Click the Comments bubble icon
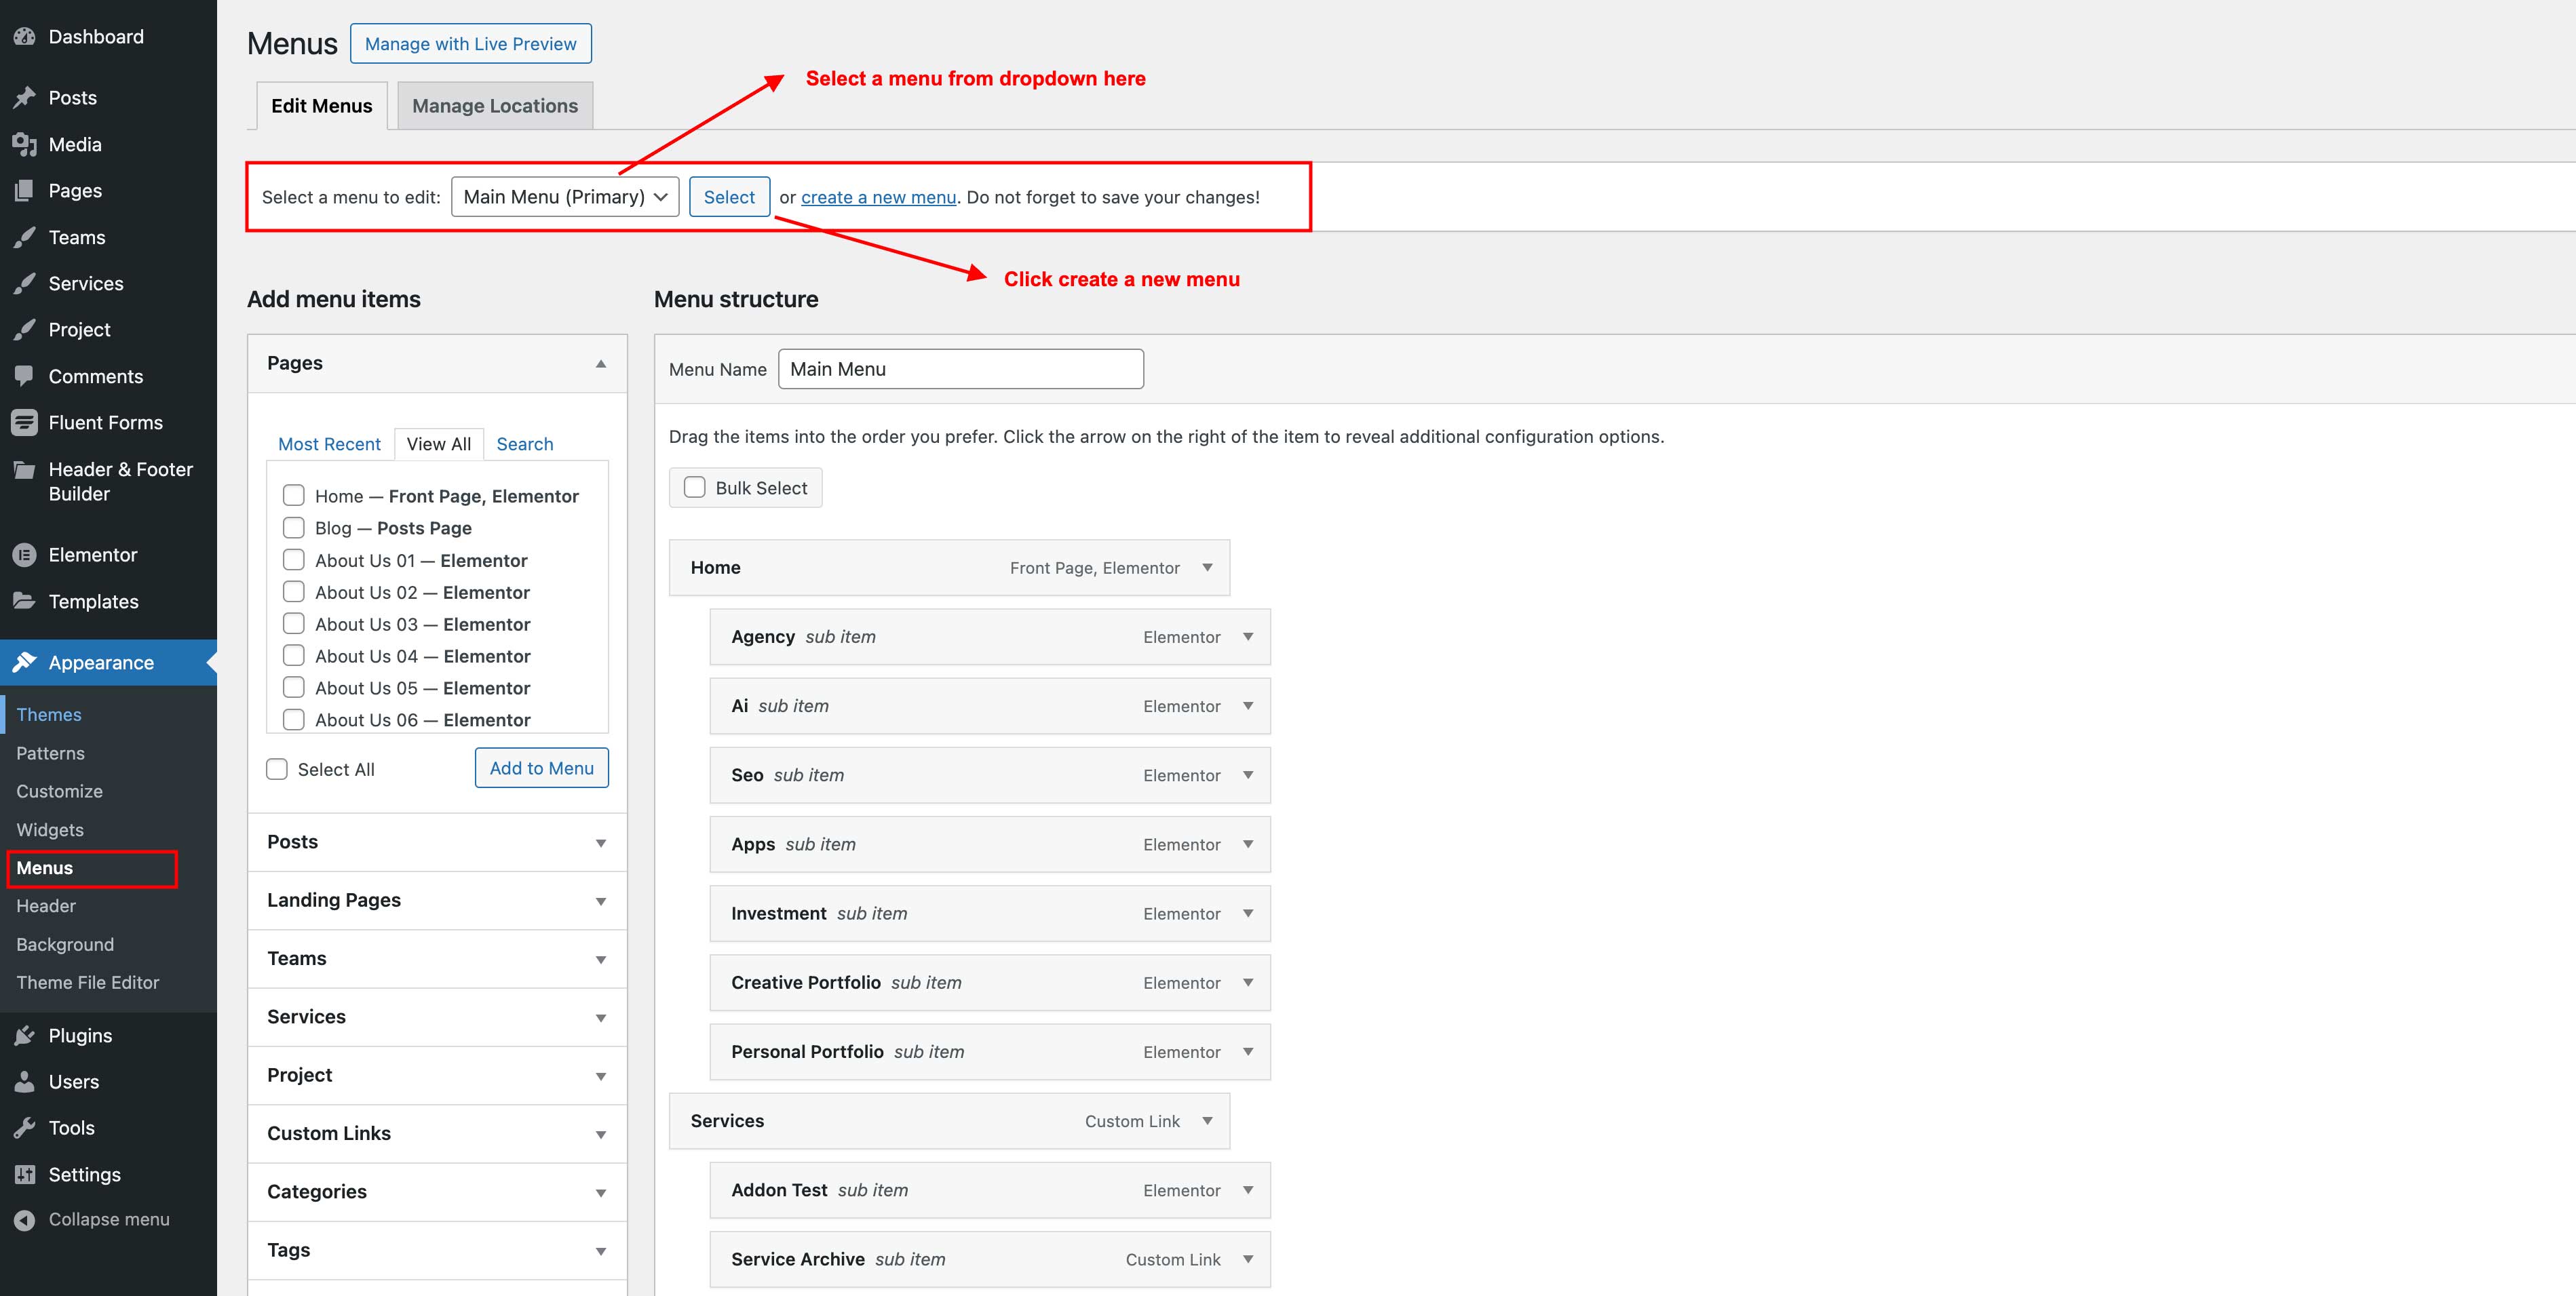This screenshot has height=1296, width=2576. click(x=25, y=376)
